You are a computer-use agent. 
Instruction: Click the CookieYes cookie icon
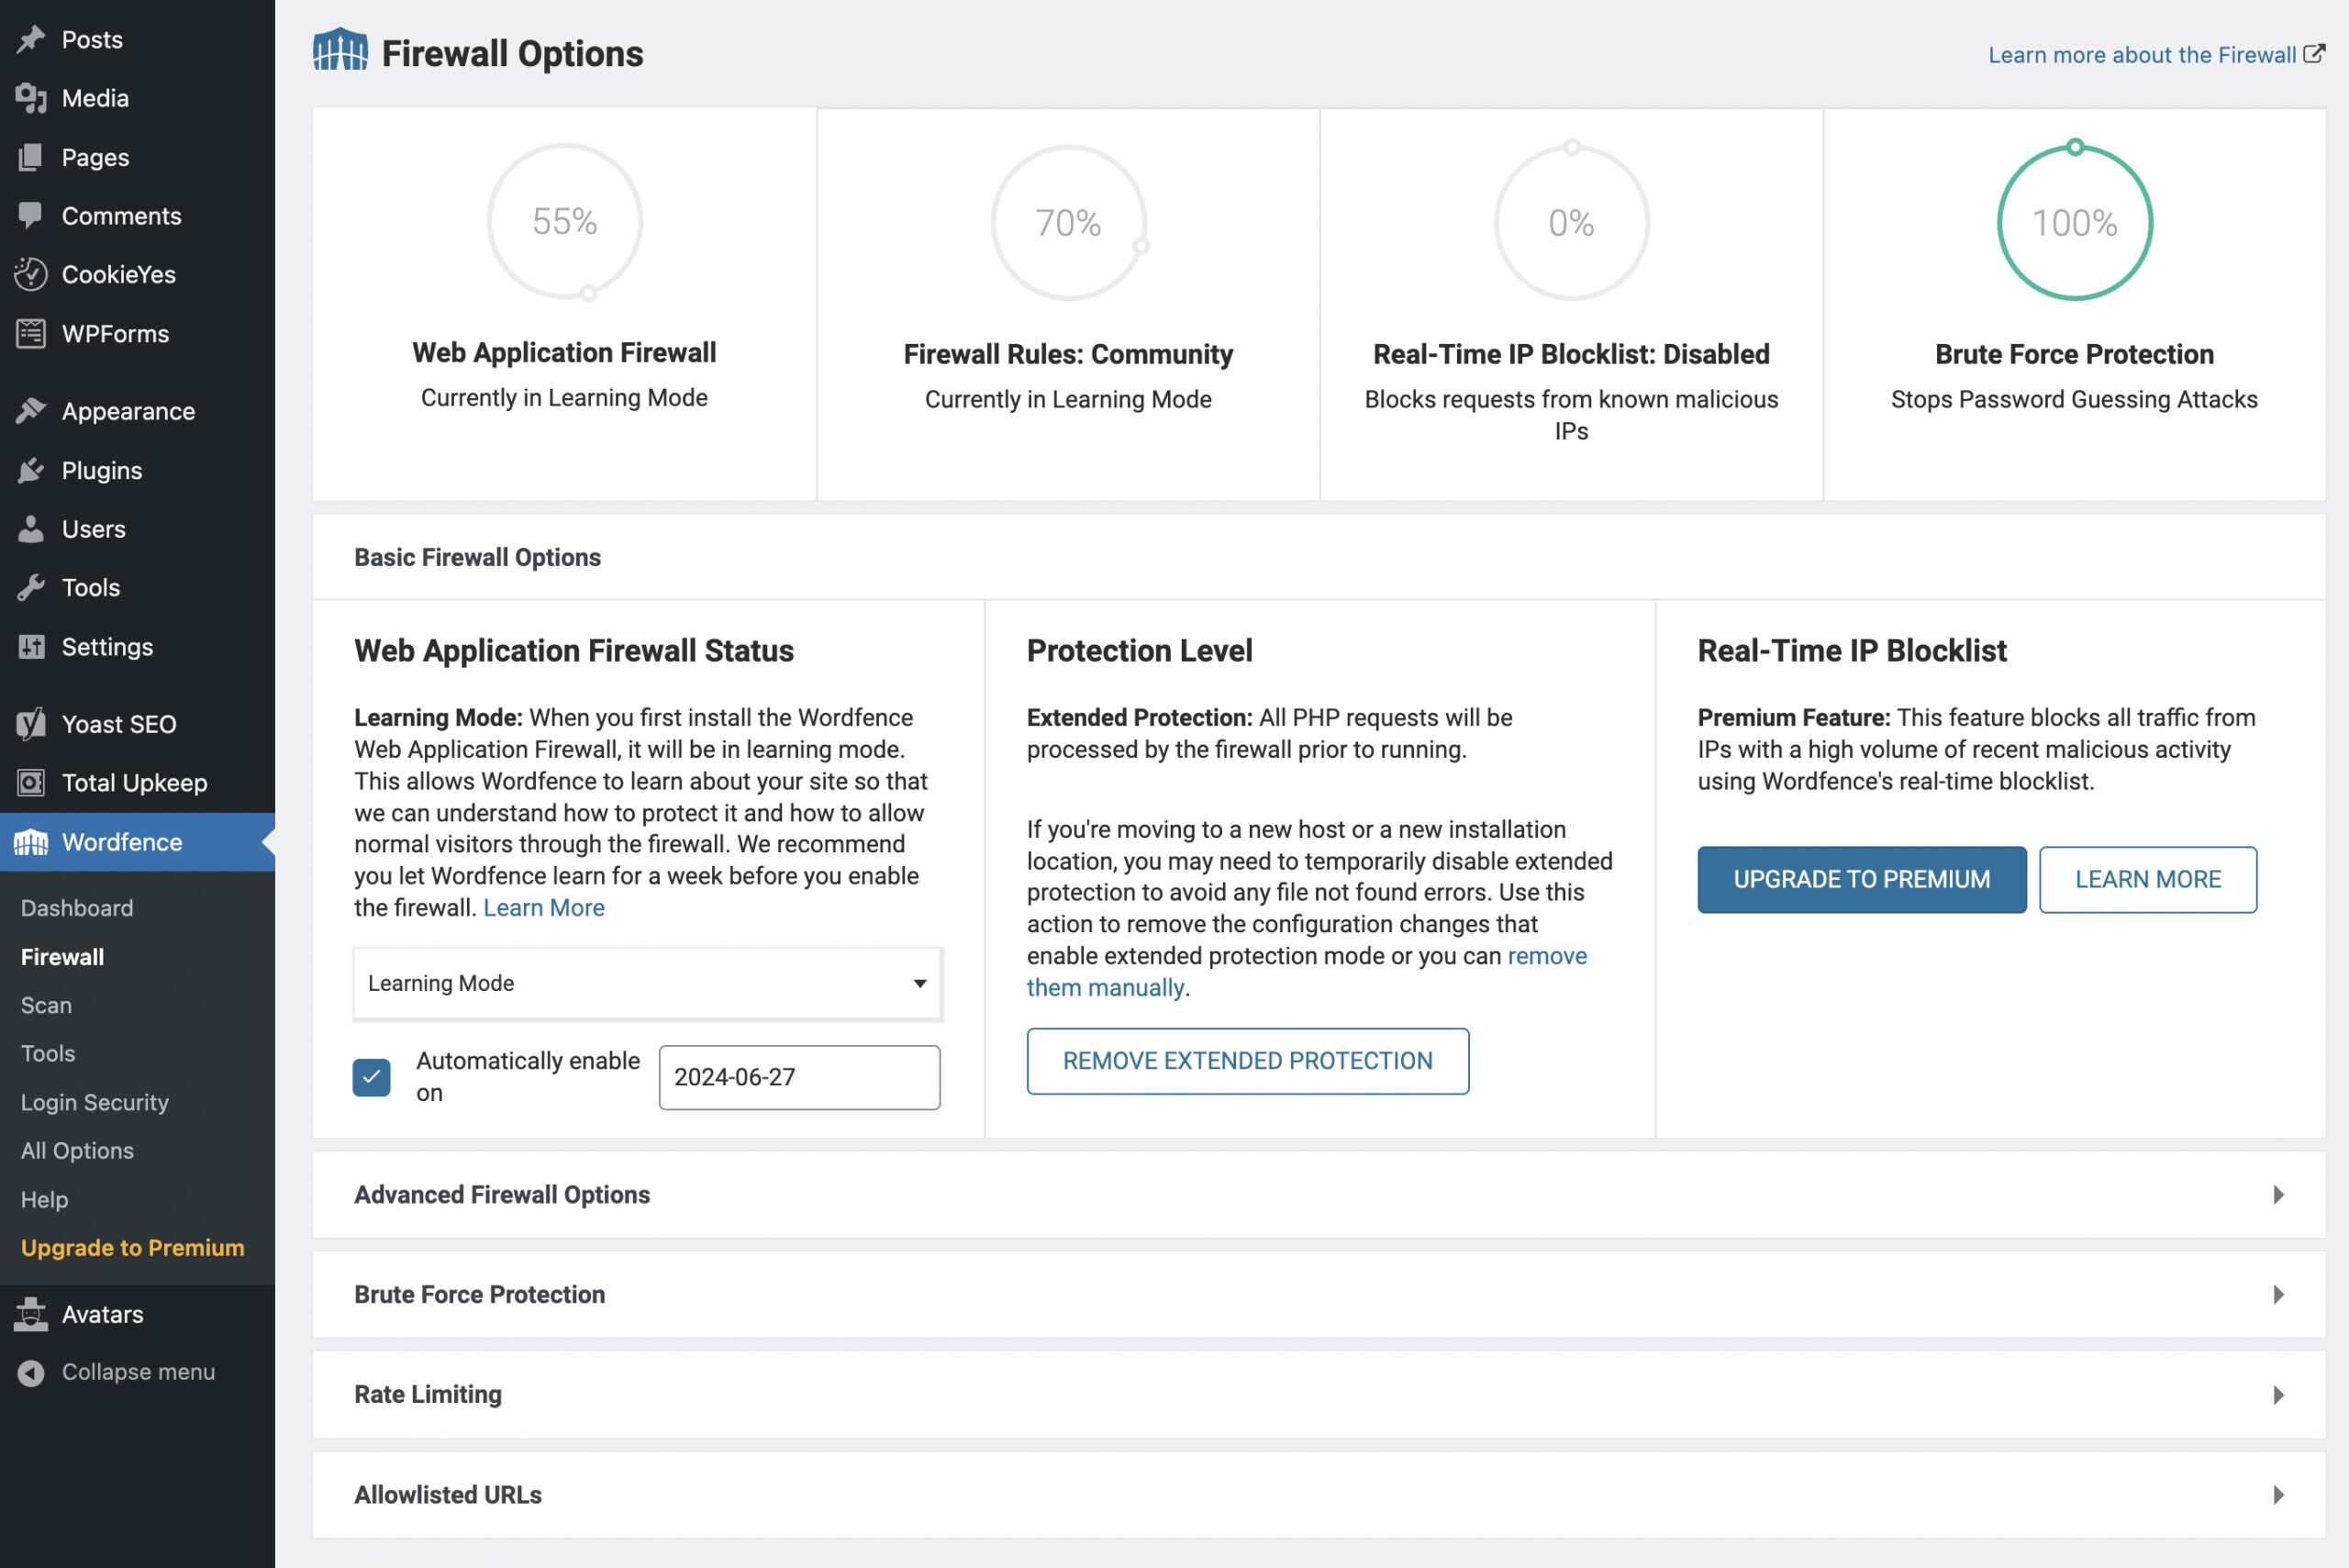pos(31,274)
